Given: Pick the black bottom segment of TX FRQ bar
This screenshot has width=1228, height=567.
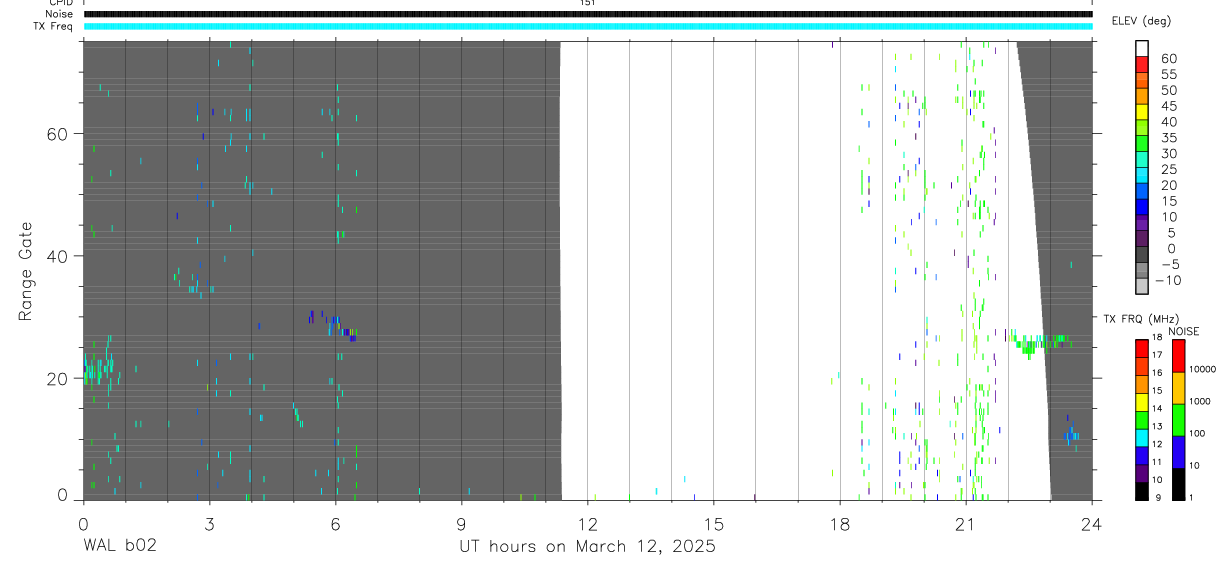Looking at the screenshot, I should (1142, 491).
